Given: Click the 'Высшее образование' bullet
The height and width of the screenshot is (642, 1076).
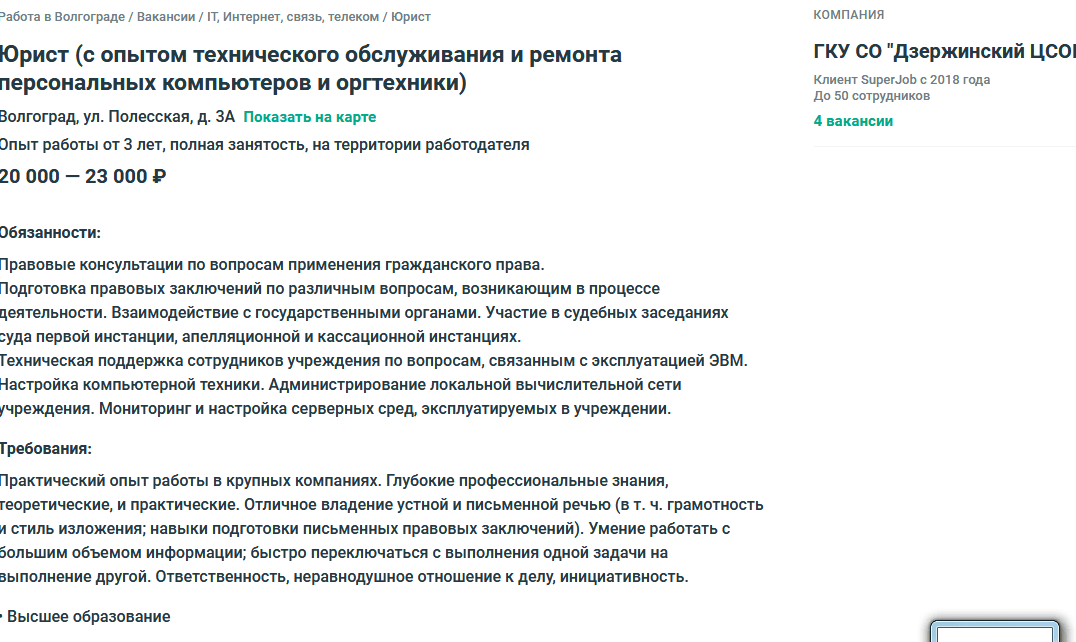Looking at the screenshot, I should coord(85,617).
